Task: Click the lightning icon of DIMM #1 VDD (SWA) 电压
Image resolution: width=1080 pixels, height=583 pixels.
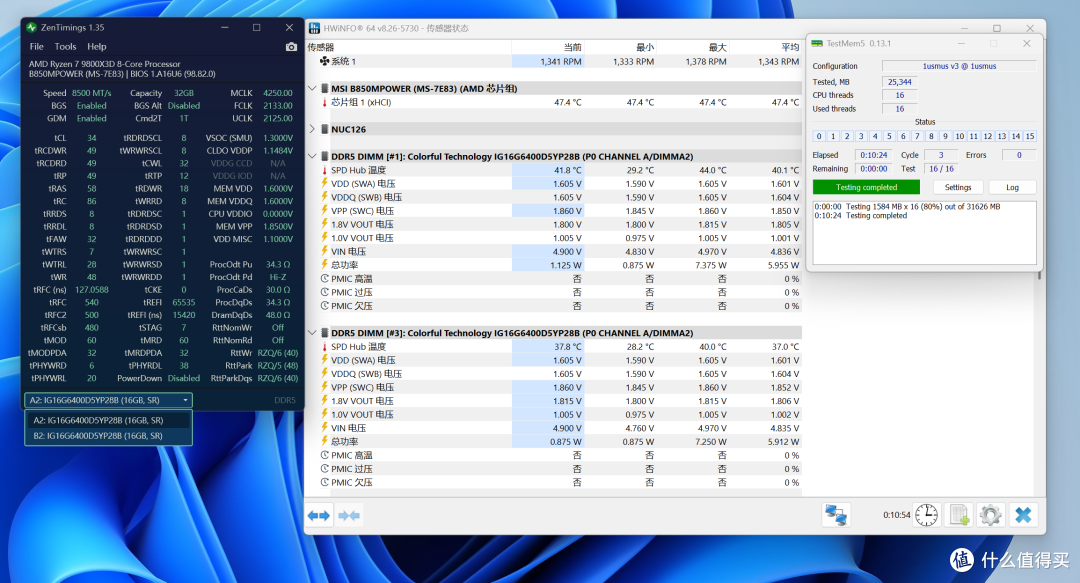Action: point(324,183)
